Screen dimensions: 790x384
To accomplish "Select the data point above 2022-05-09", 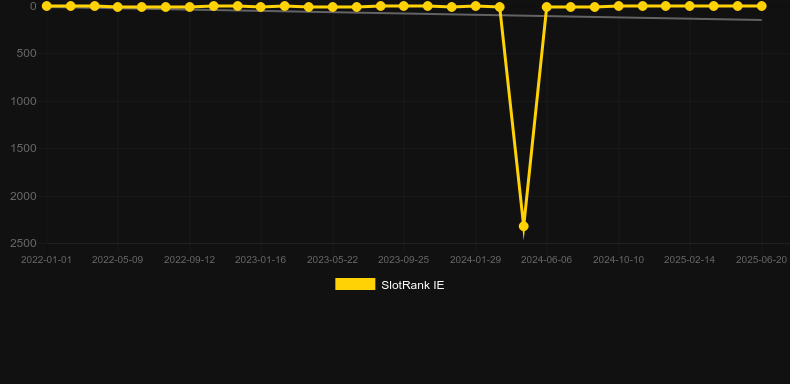I will (118, 7).
